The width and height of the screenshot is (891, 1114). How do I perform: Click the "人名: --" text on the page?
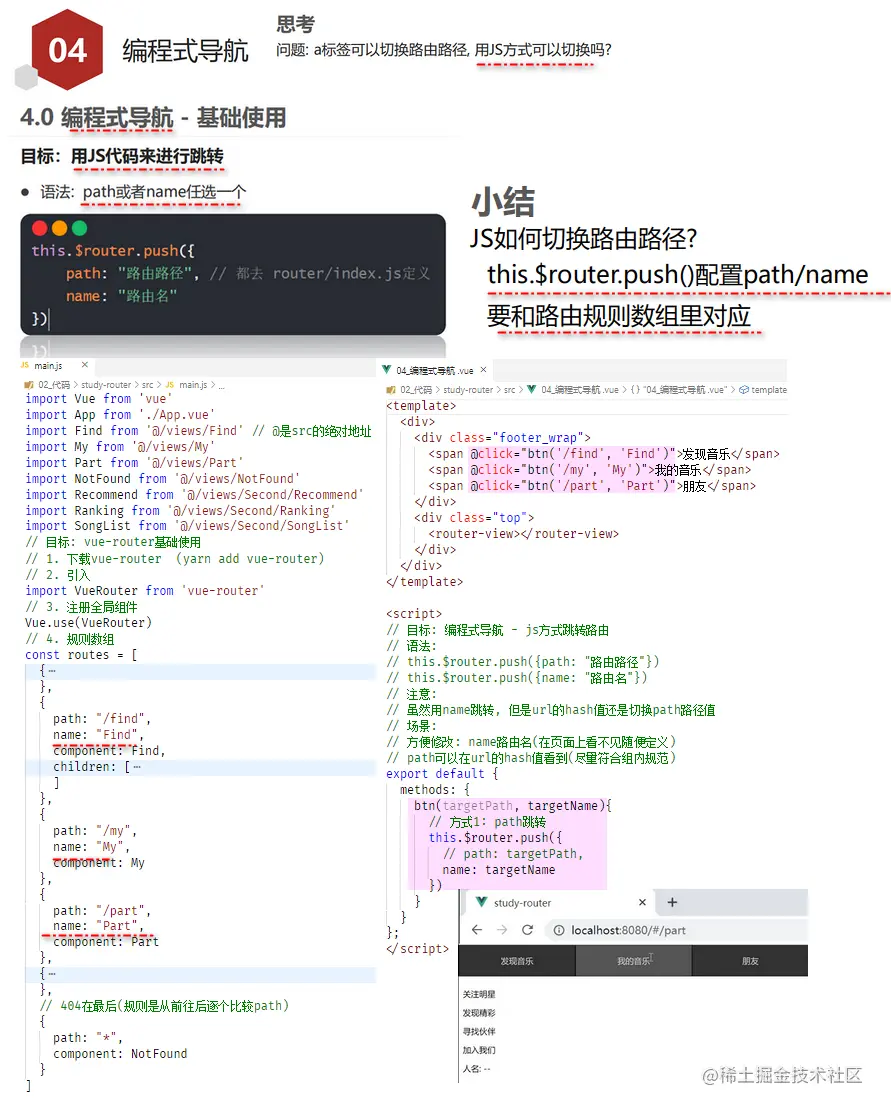tap(476, 1068)
